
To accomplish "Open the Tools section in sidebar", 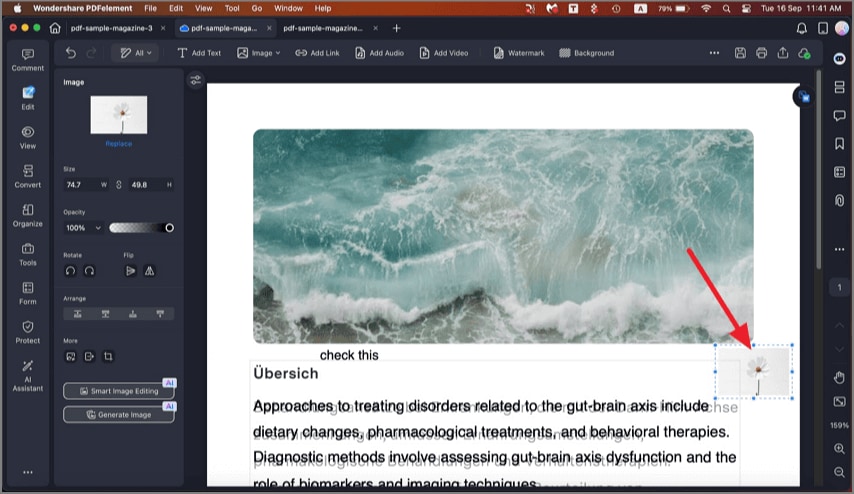I will [x=28, y=254].
